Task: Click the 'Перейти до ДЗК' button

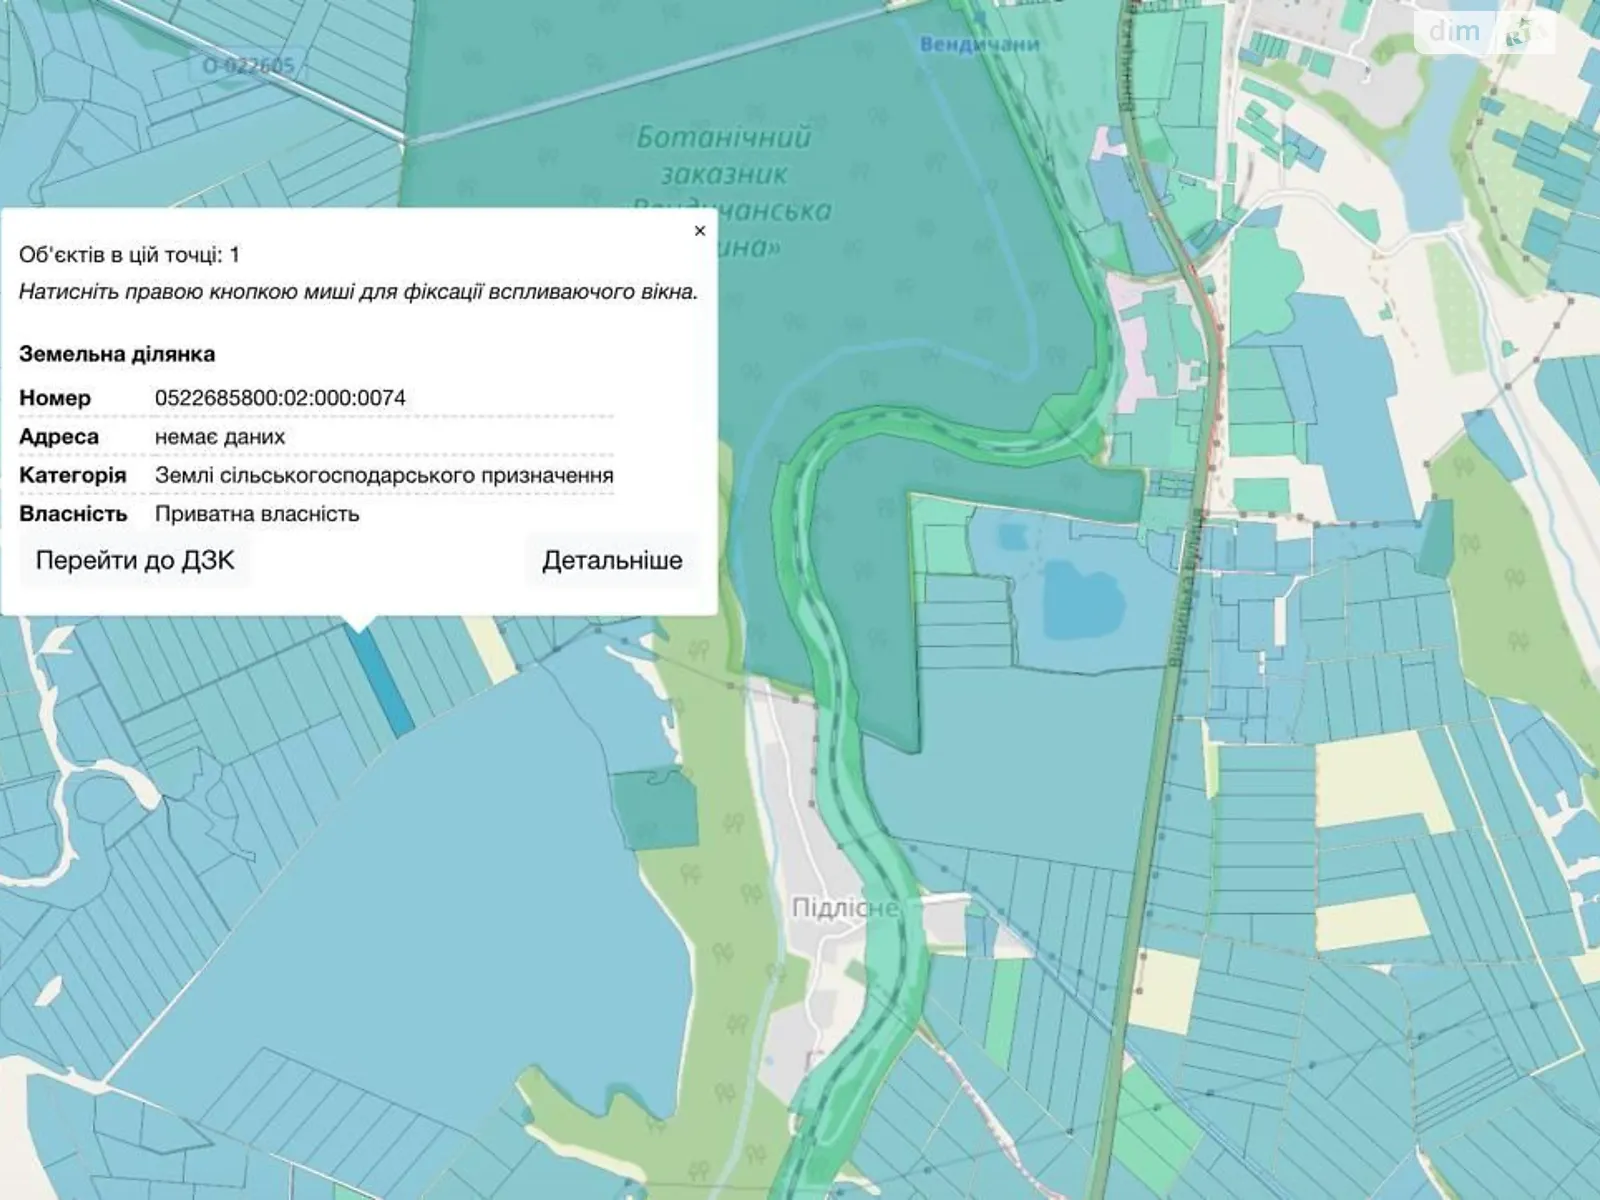Action: click(x=135, y=560)
